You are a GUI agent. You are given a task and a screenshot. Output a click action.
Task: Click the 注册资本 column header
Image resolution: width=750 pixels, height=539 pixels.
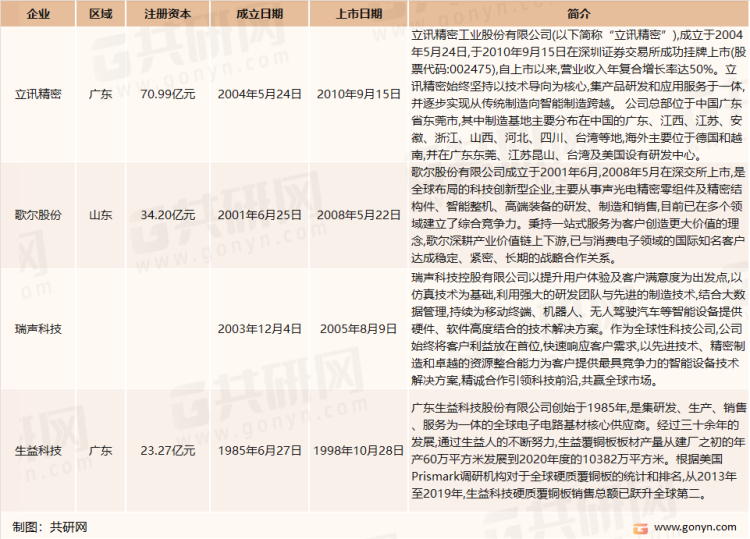coord(167,14)
